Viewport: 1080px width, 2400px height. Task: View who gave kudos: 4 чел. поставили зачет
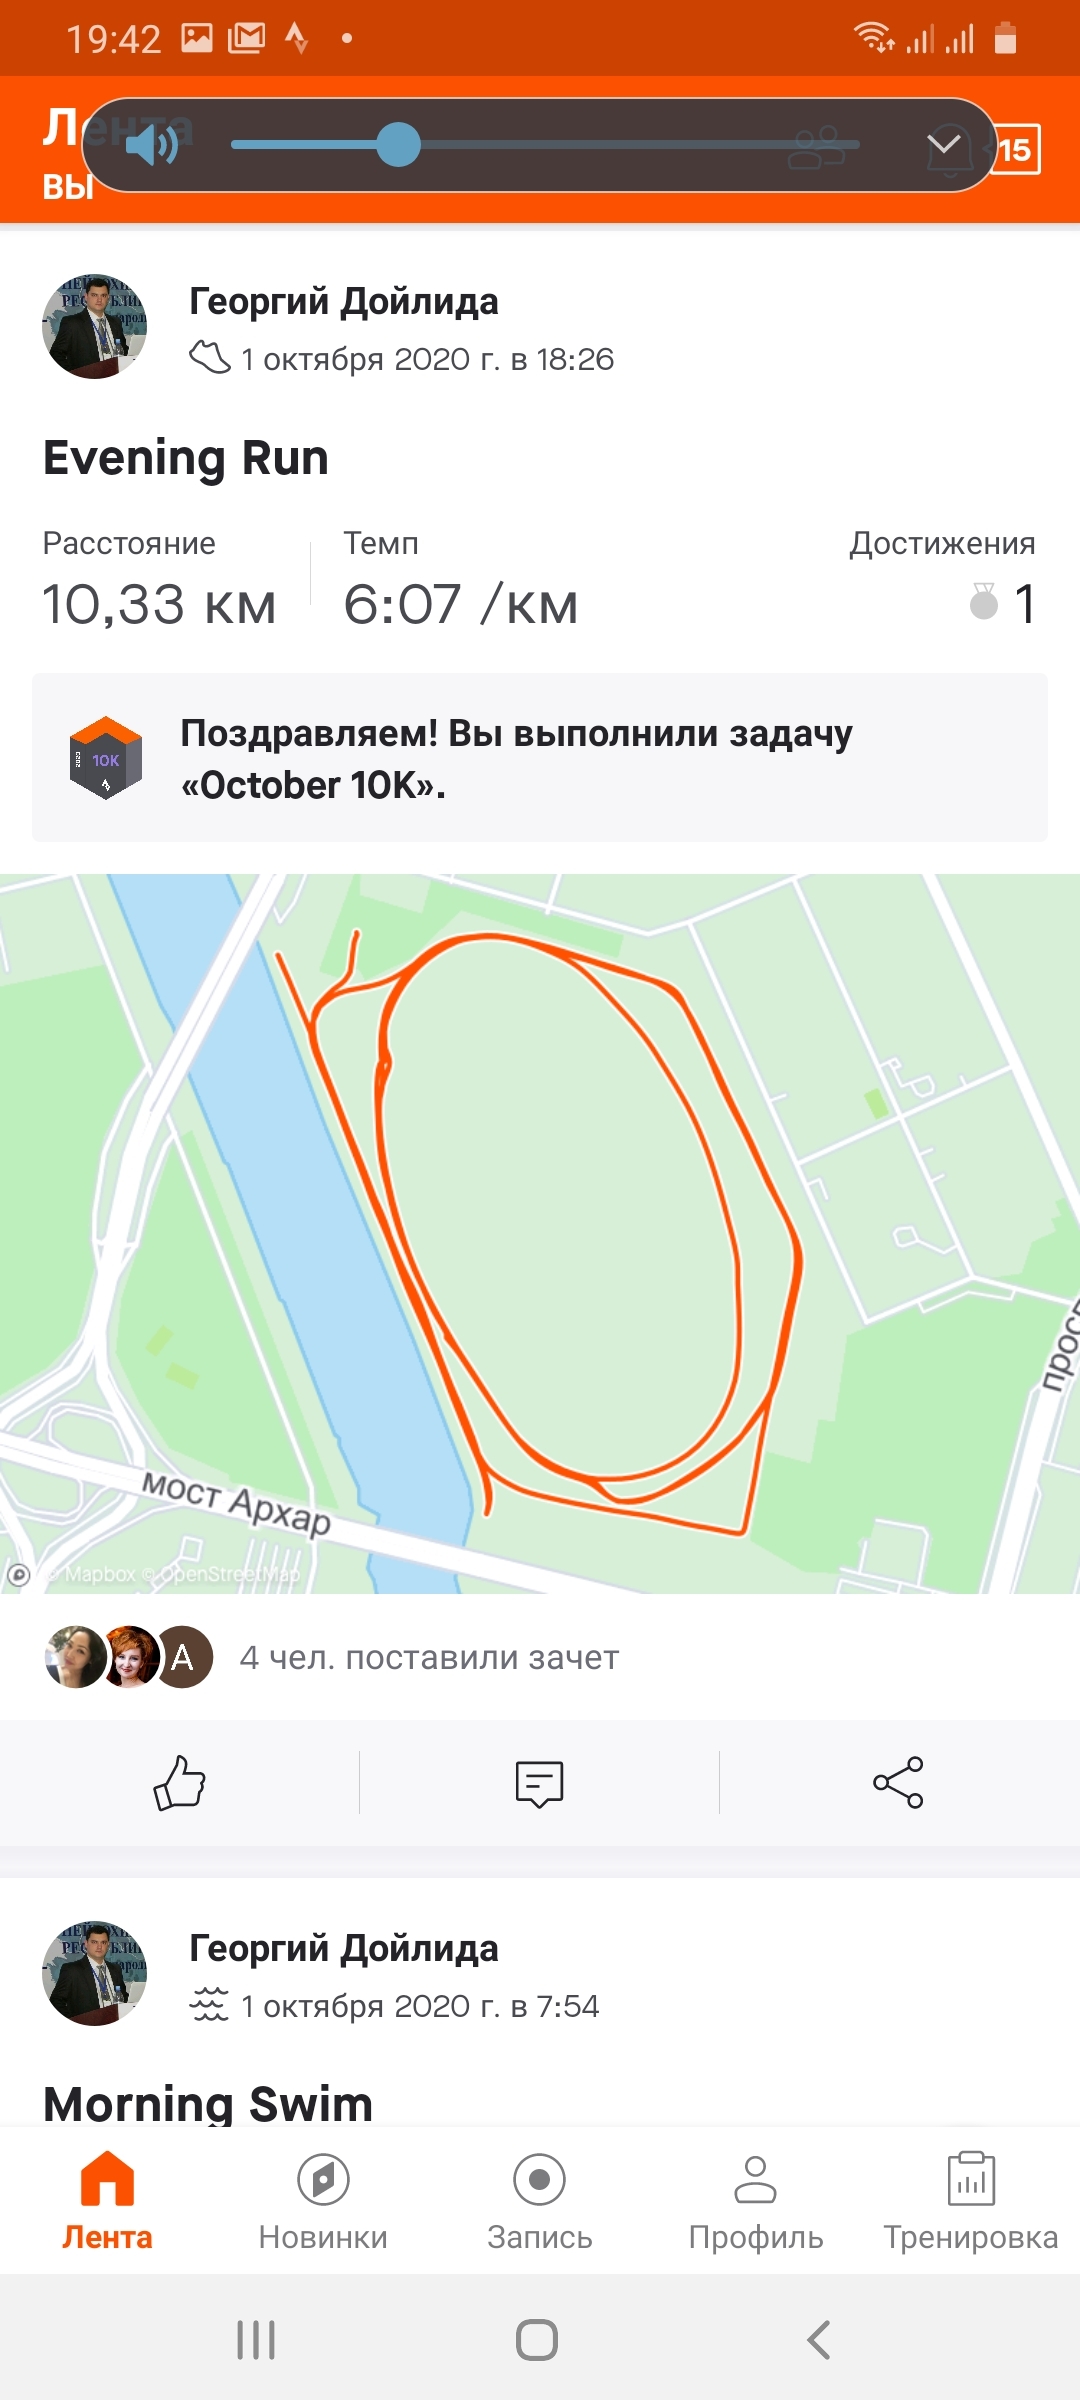pyautogui.click(x=429, y=1657)
